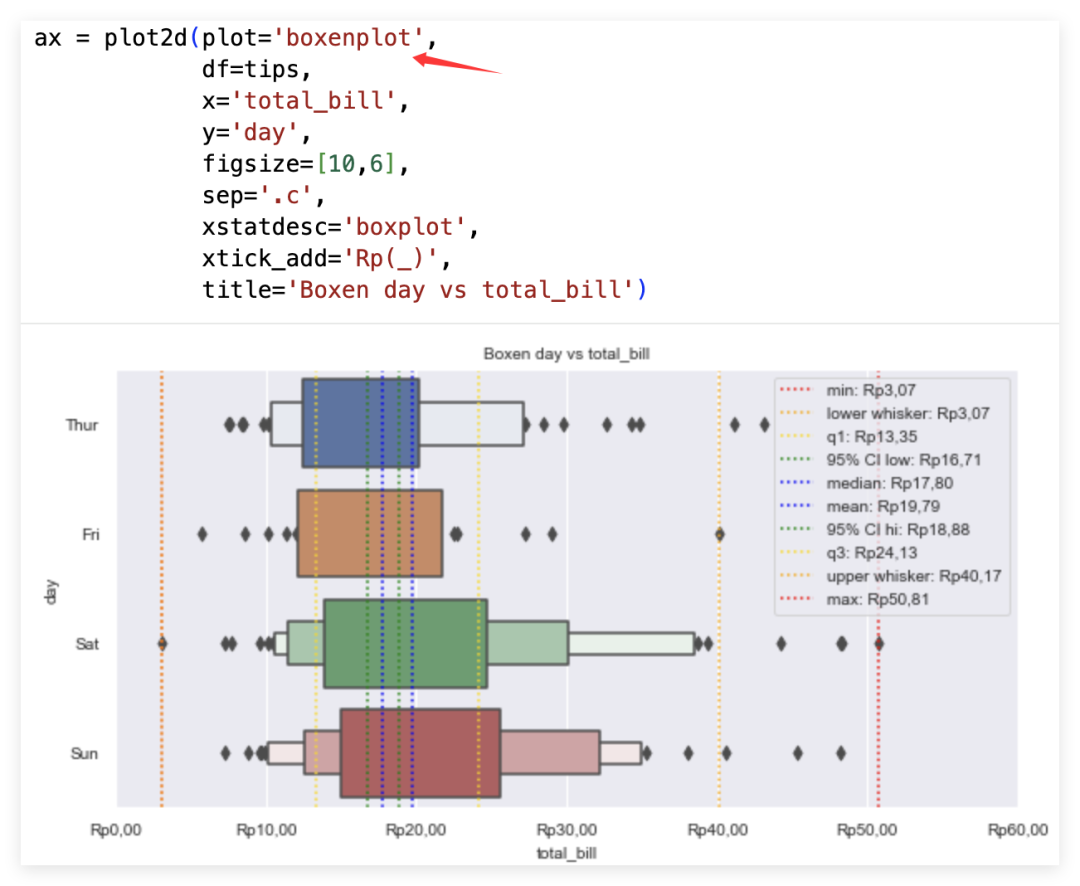Image resolution: width=1080 pixels, height=886 pixels.
Task: Click the Rp60,00 x-axis tick label
Action: click(x=1018, y=830)
